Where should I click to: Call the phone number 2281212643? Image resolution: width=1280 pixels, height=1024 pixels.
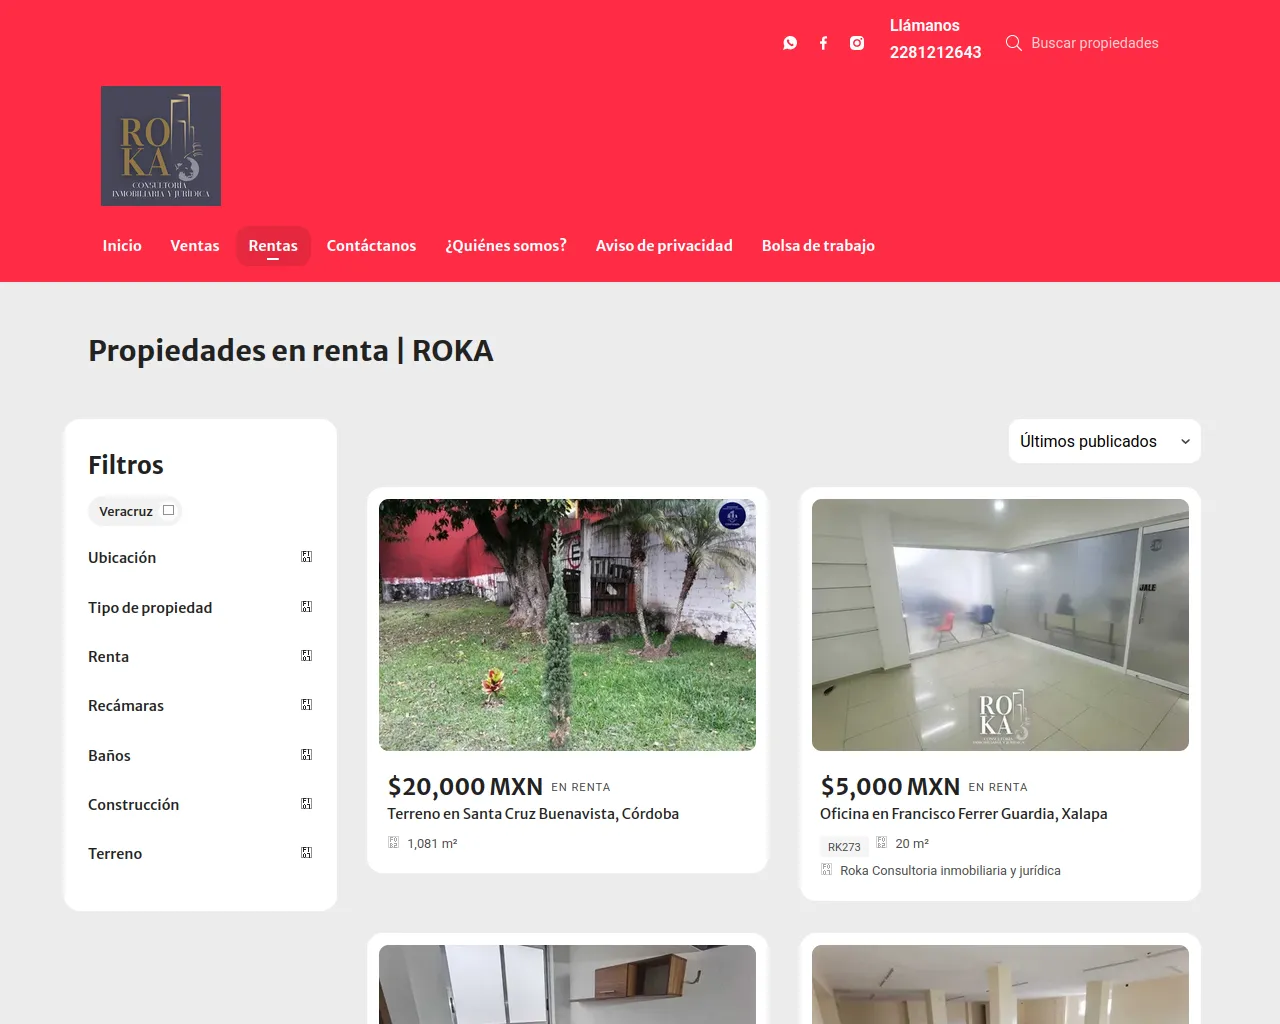936,52
